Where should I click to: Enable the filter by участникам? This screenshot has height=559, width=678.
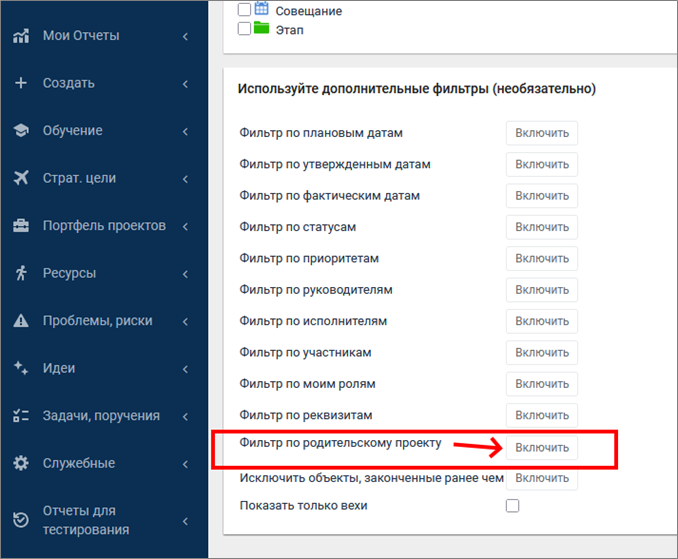click(x=542, y=353)
